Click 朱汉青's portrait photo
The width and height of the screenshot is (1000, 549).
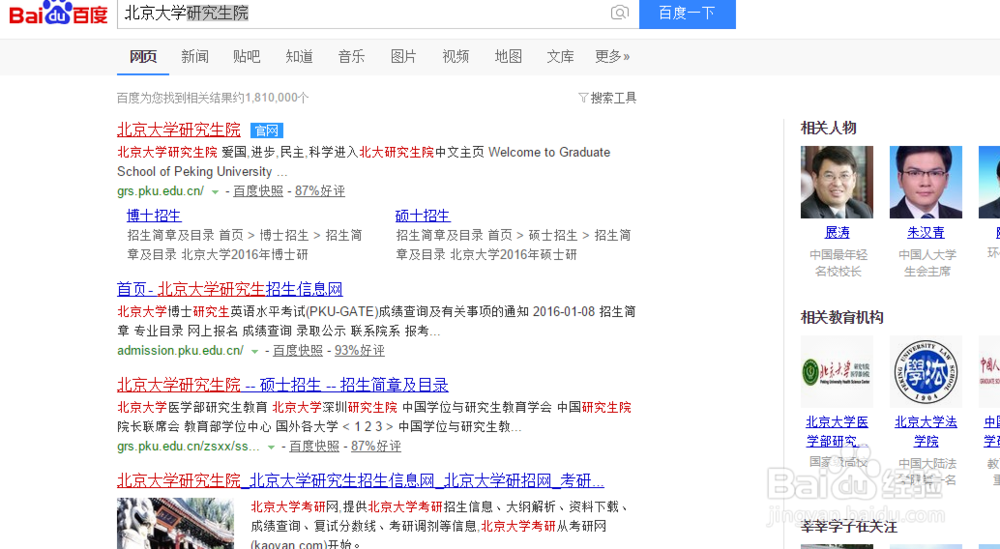926,182
